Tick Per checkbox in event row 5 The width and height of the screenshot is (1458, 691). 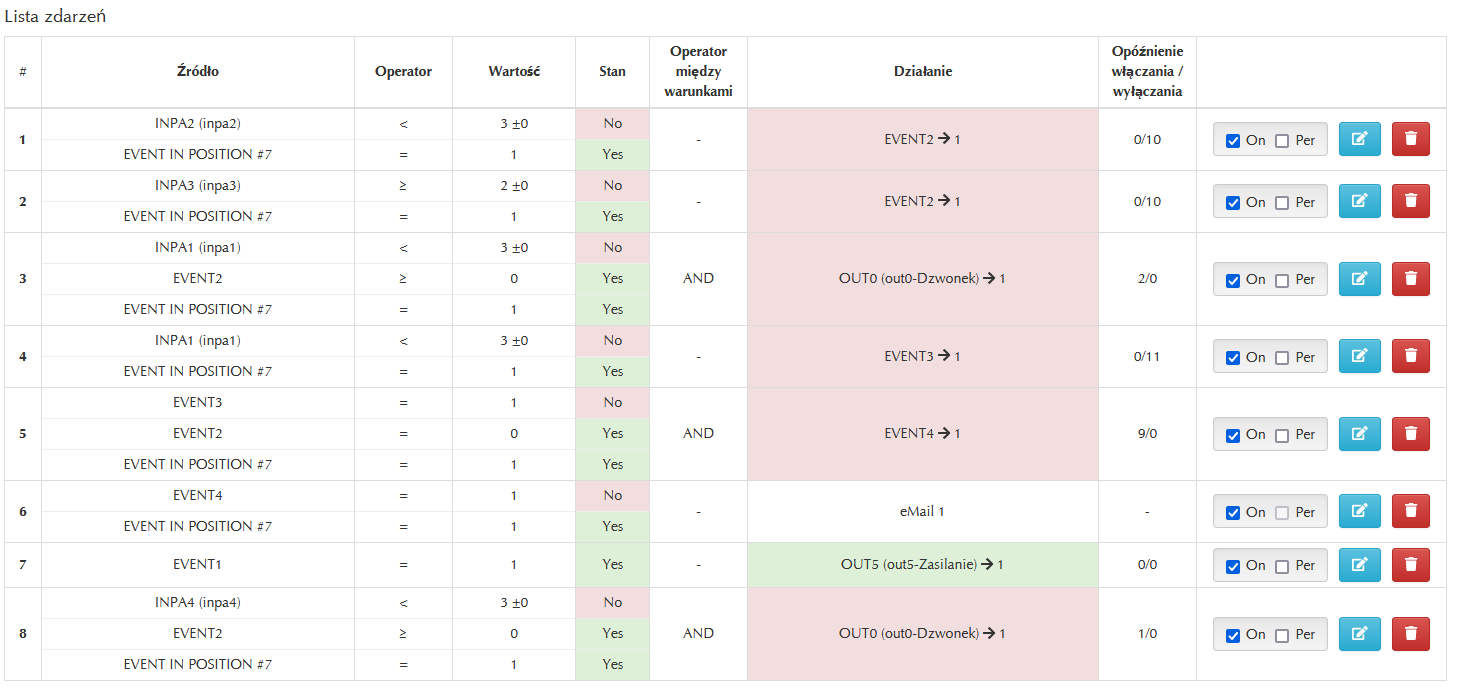tap(1282, 436)
